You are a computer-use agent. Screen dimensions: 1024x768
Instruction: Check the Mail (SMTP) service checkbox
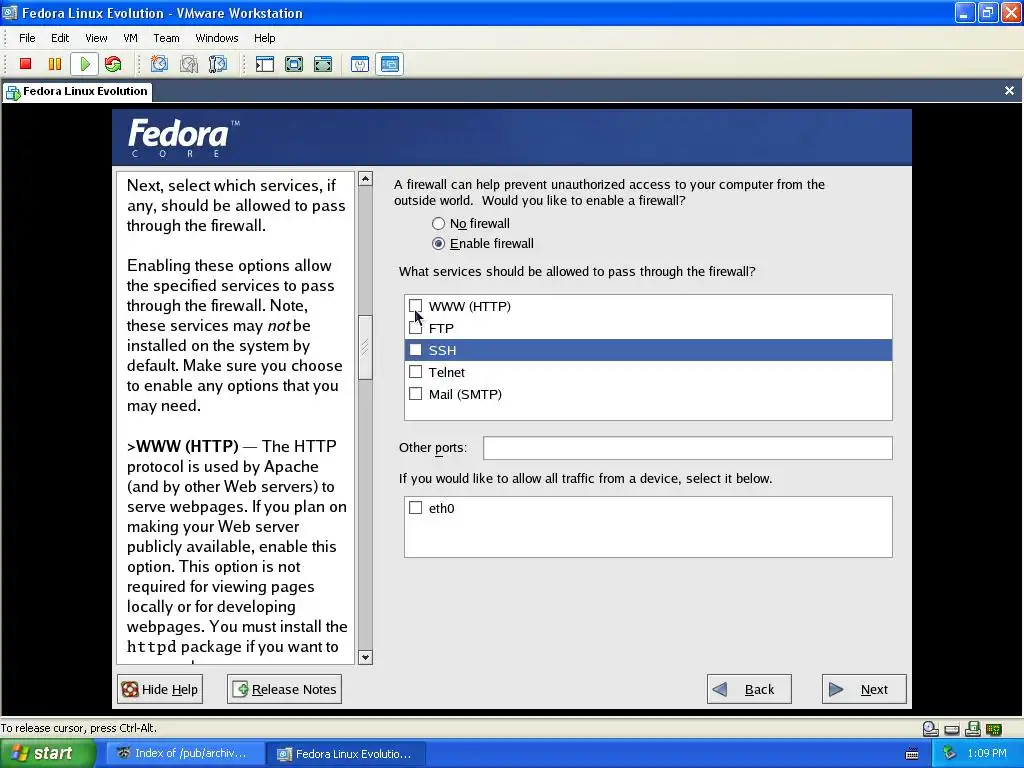[x=415, y=394]
